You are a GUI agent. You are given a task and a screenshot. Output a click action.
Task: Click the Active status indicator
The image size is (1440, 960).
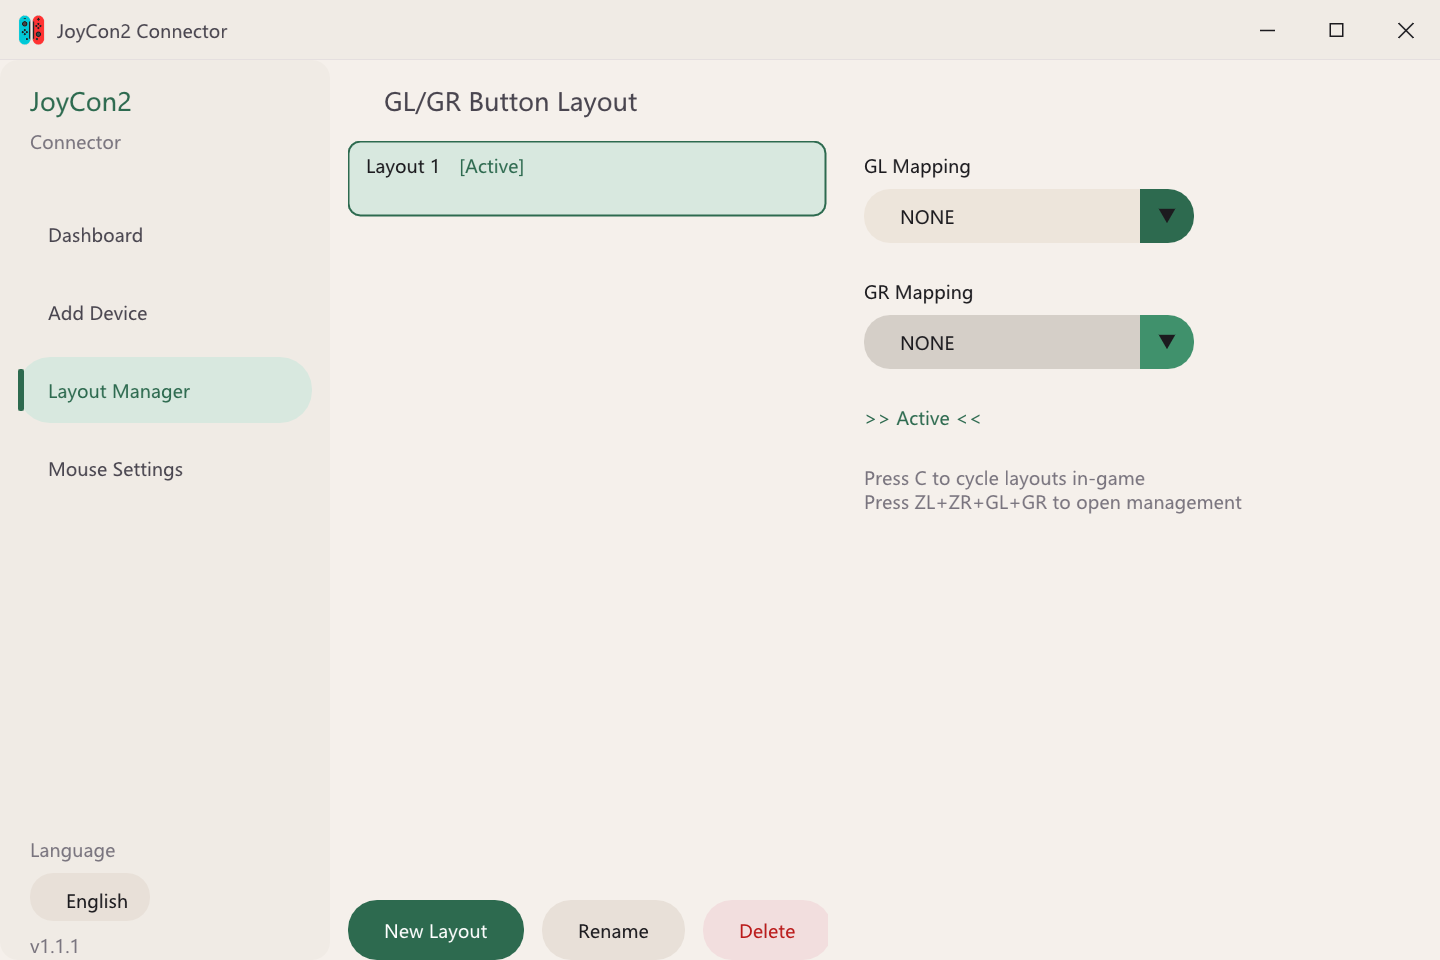click(x=922, y=418)
